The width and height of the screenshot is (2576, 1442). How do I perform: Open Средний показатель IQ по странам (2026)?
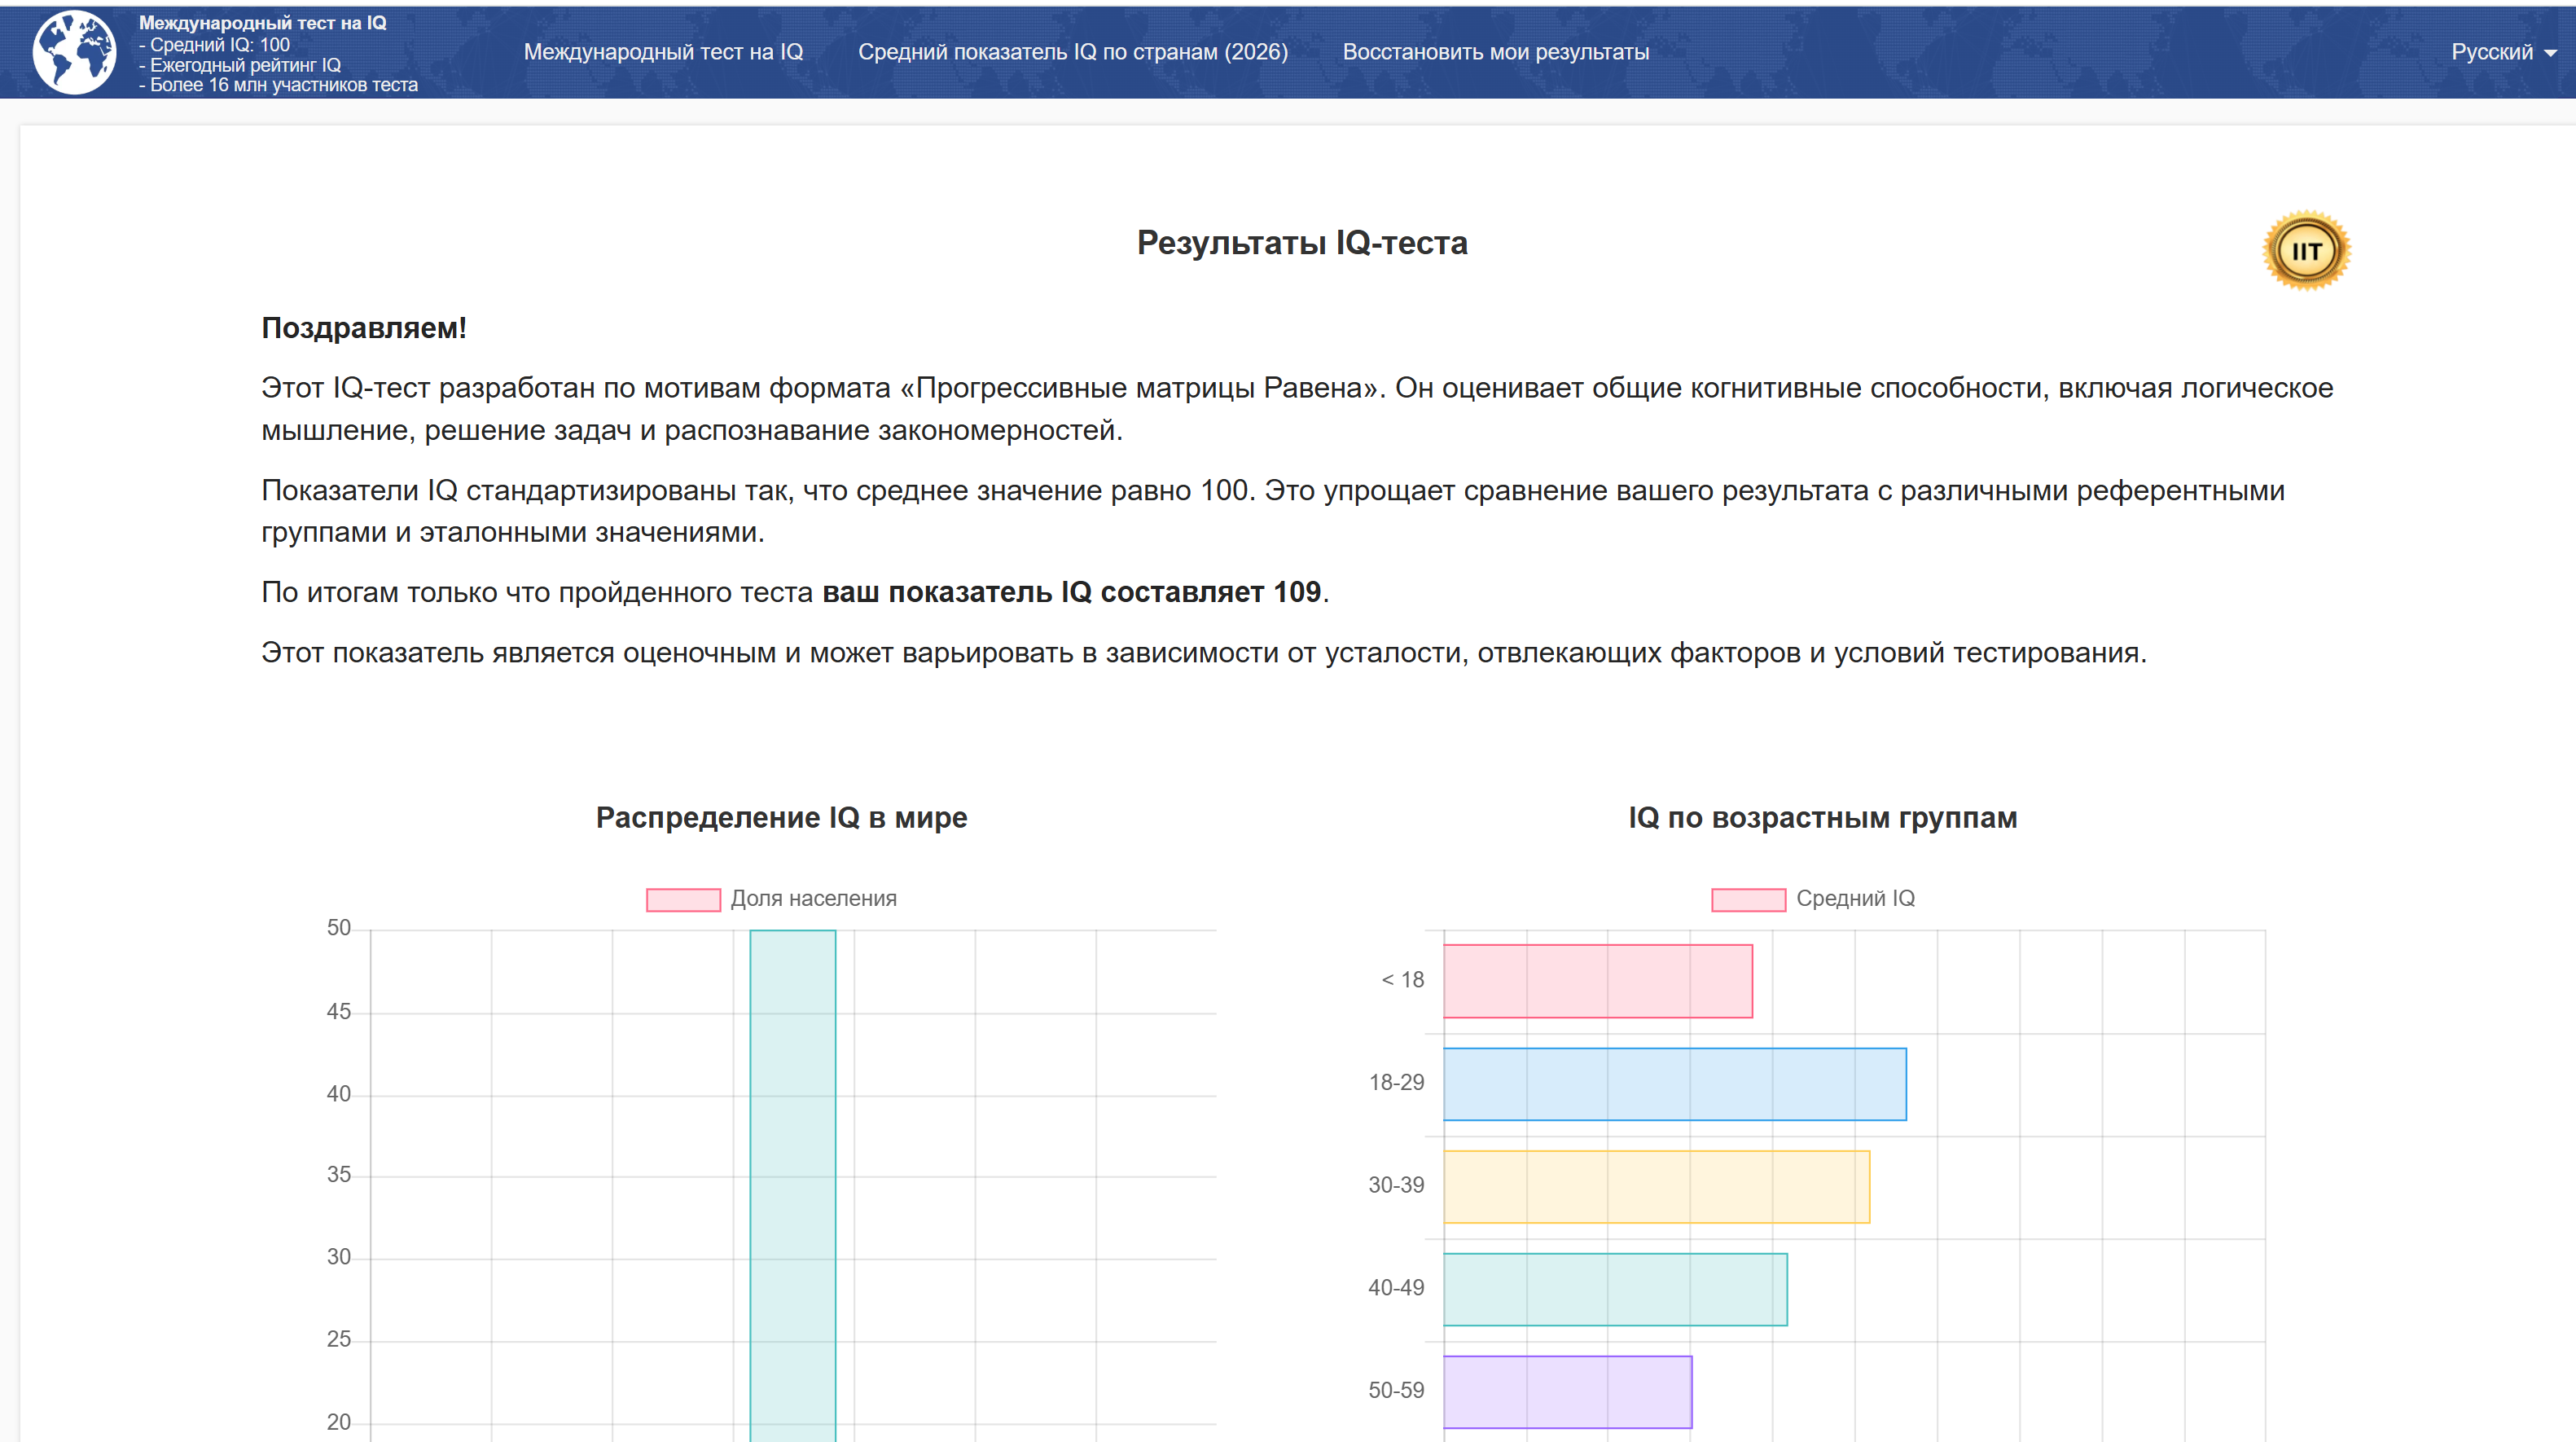1072,52
